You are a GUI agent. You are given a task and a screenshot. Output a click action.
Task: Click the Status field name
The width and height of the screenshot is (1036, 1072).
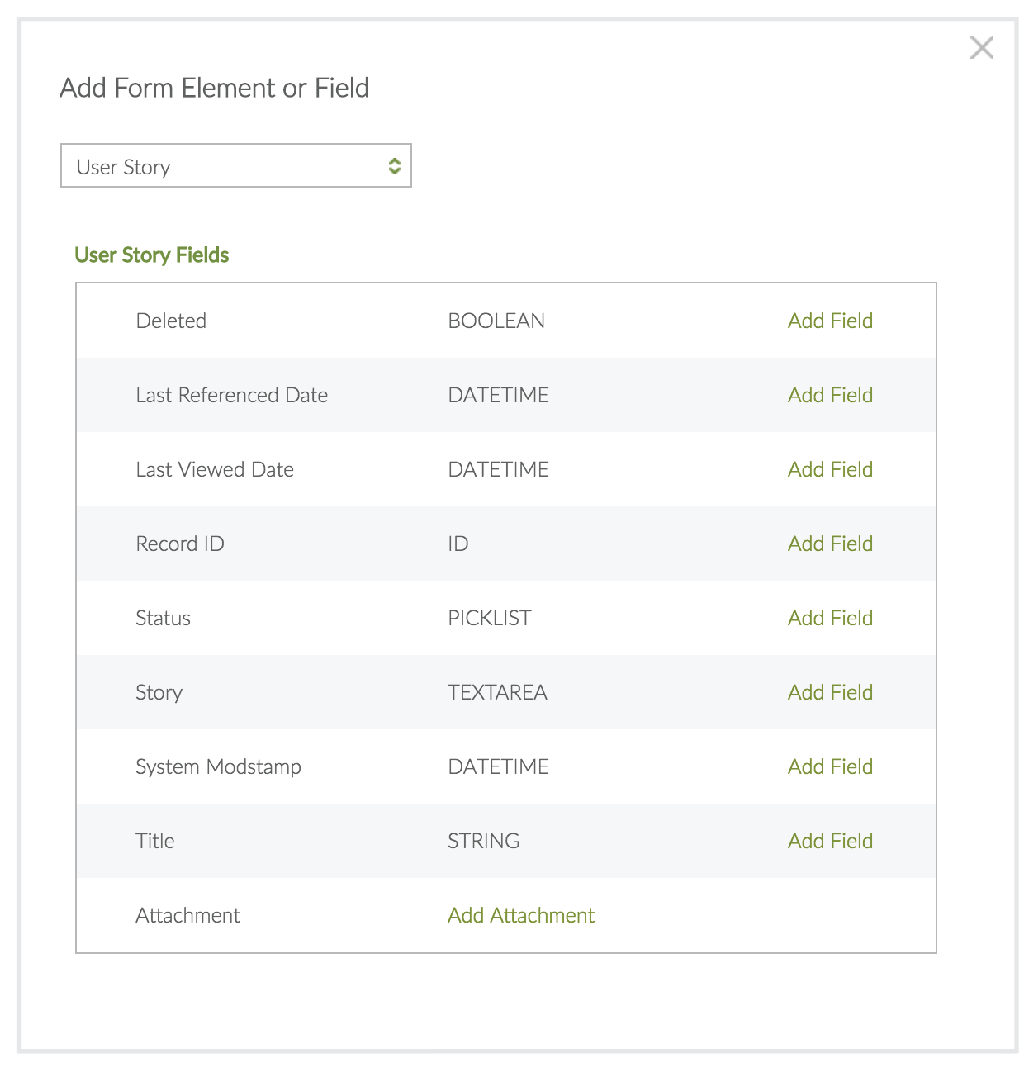163,618
